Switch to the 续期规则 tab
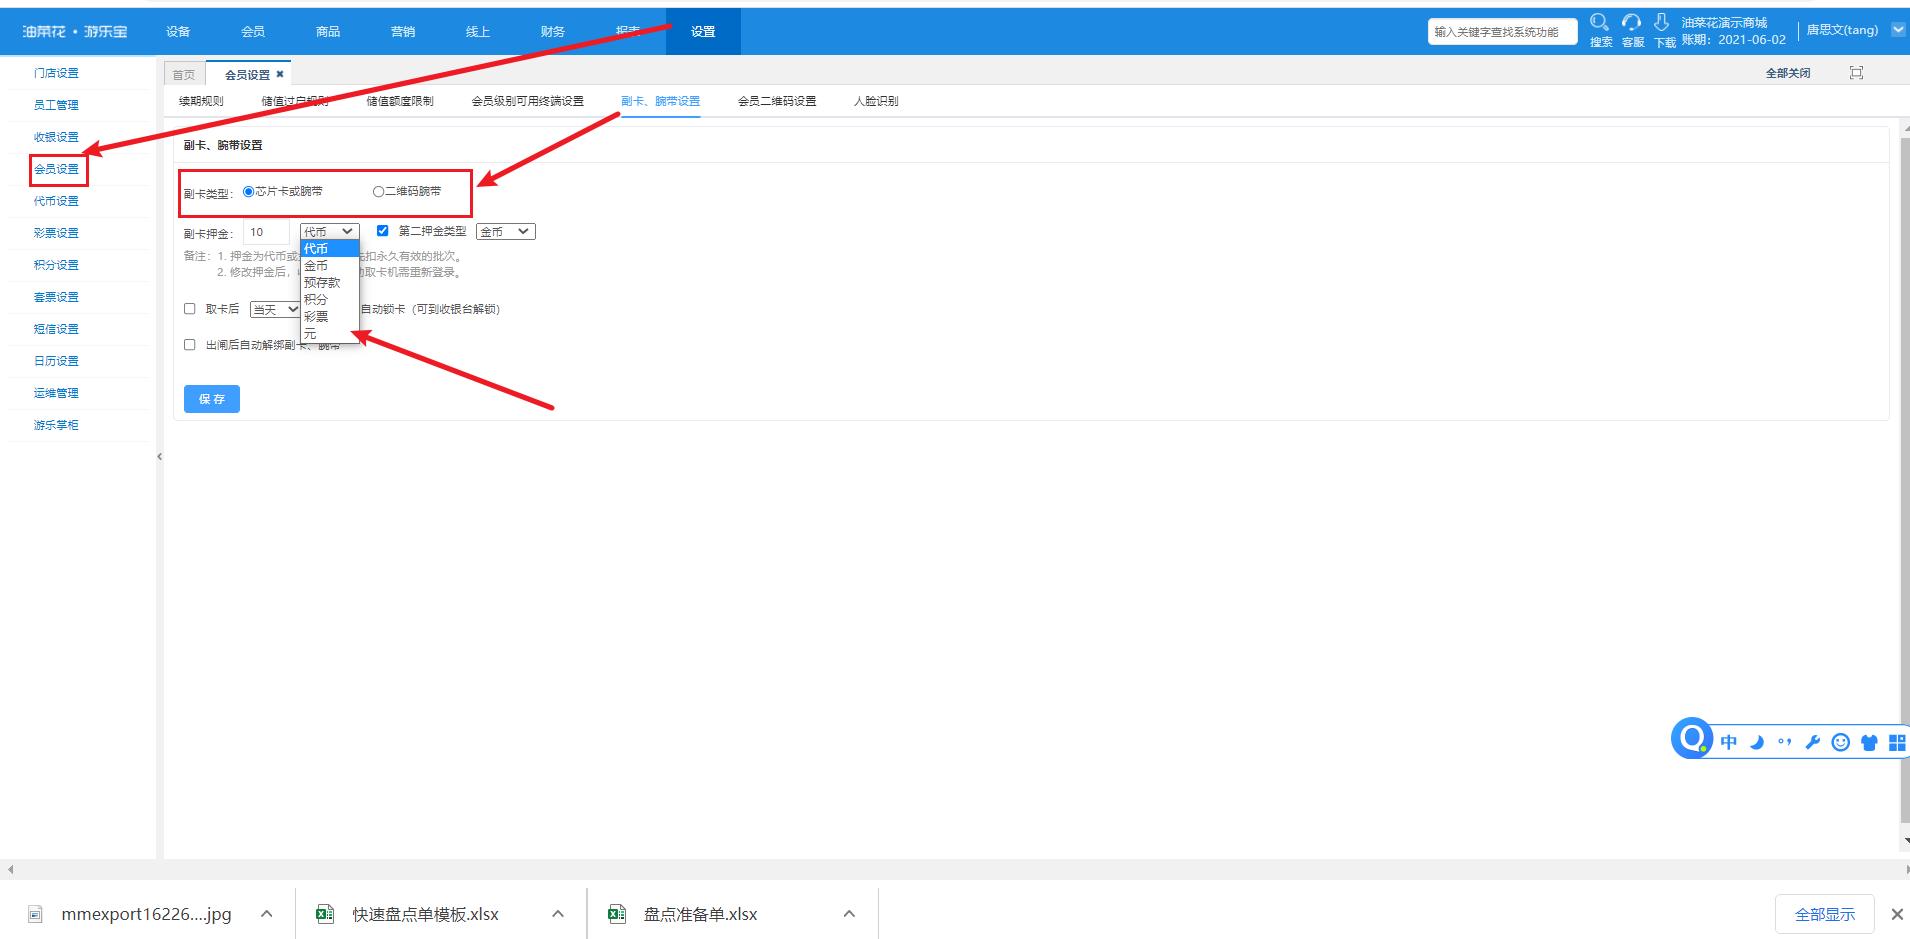Viewport: 1910px width, 939px height. (x=201, y=101)
